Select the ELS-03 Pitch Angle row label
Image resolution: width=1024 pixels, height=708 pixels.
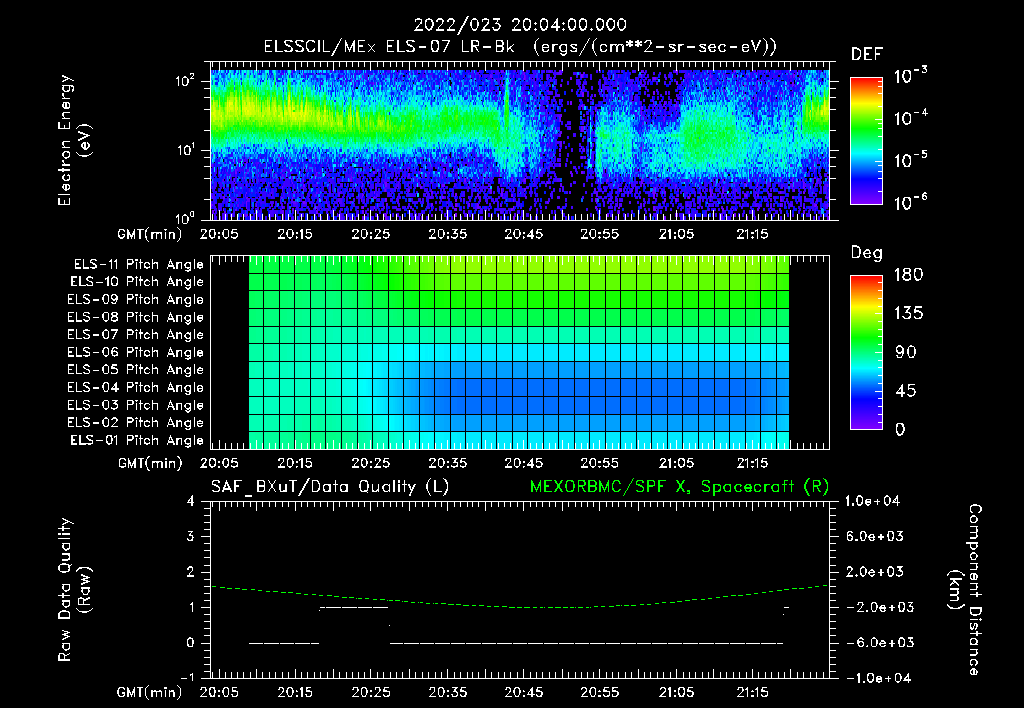136,405
